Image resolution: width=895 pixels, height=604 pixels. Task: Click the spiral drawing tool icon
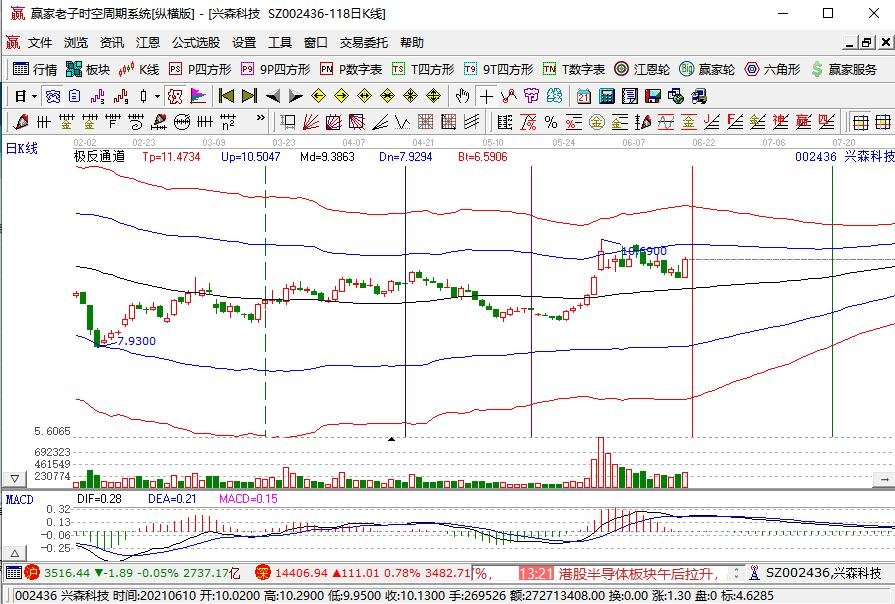pos(135,122)
